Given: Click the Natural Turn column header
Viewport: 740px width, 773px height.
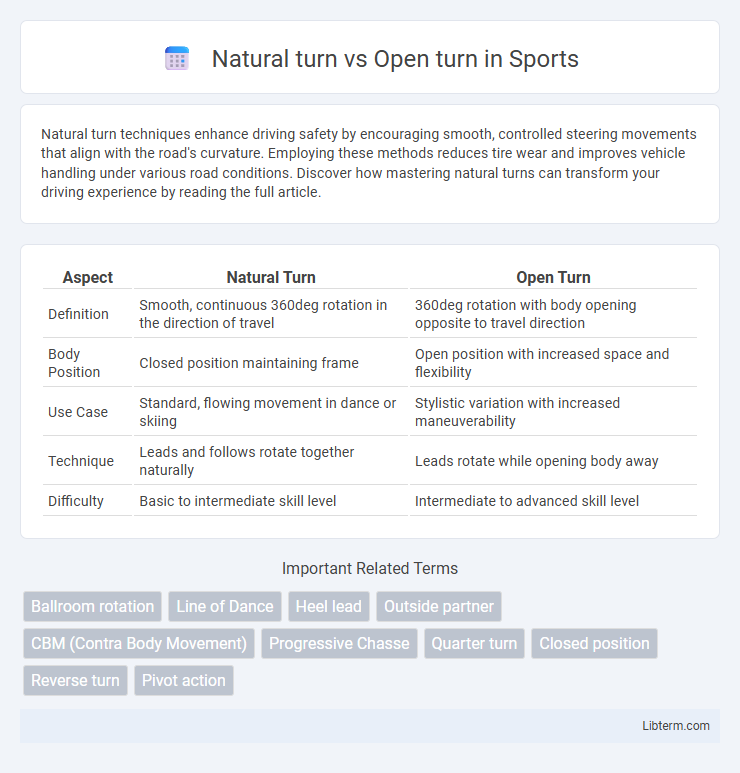Looking at the screenshot, I should click(271, 278).
